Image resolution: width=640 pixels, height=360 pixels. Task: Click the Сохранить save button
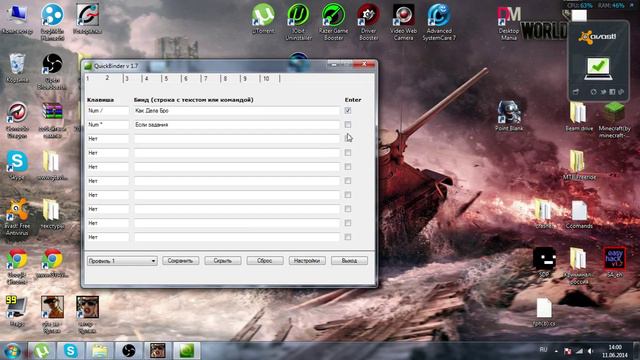coord(180,261)
